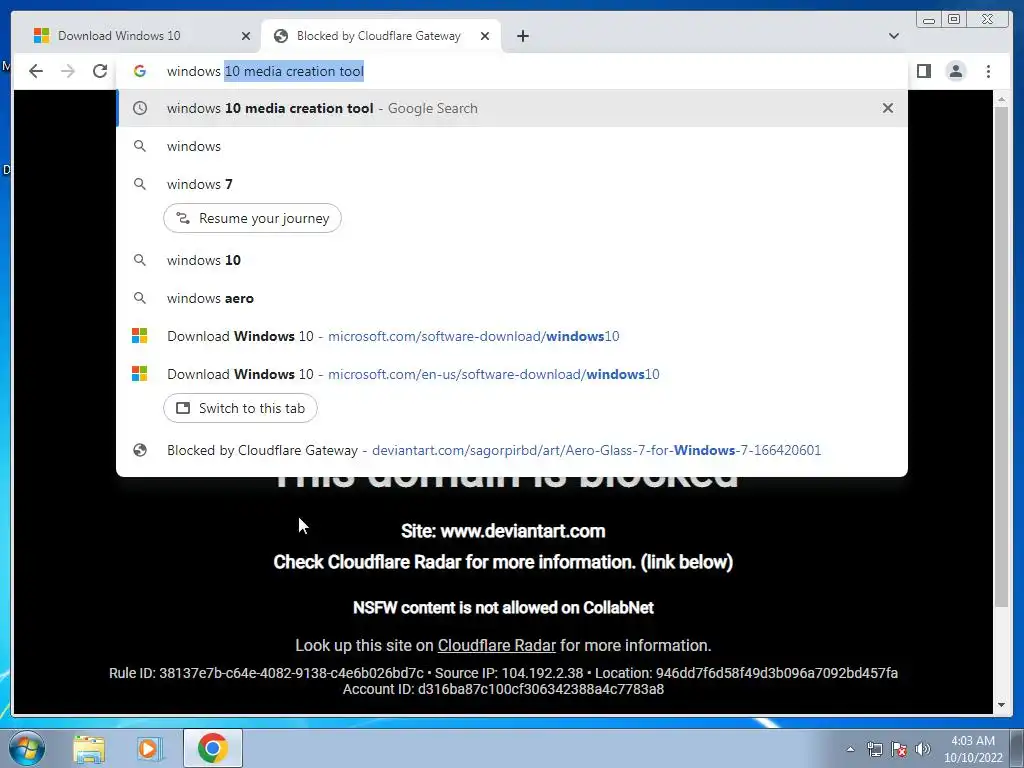Click 'NSFW content is not allowed on CollabNet'
The height and width of the screenshot is (768, 1024).
click(503, 607)
